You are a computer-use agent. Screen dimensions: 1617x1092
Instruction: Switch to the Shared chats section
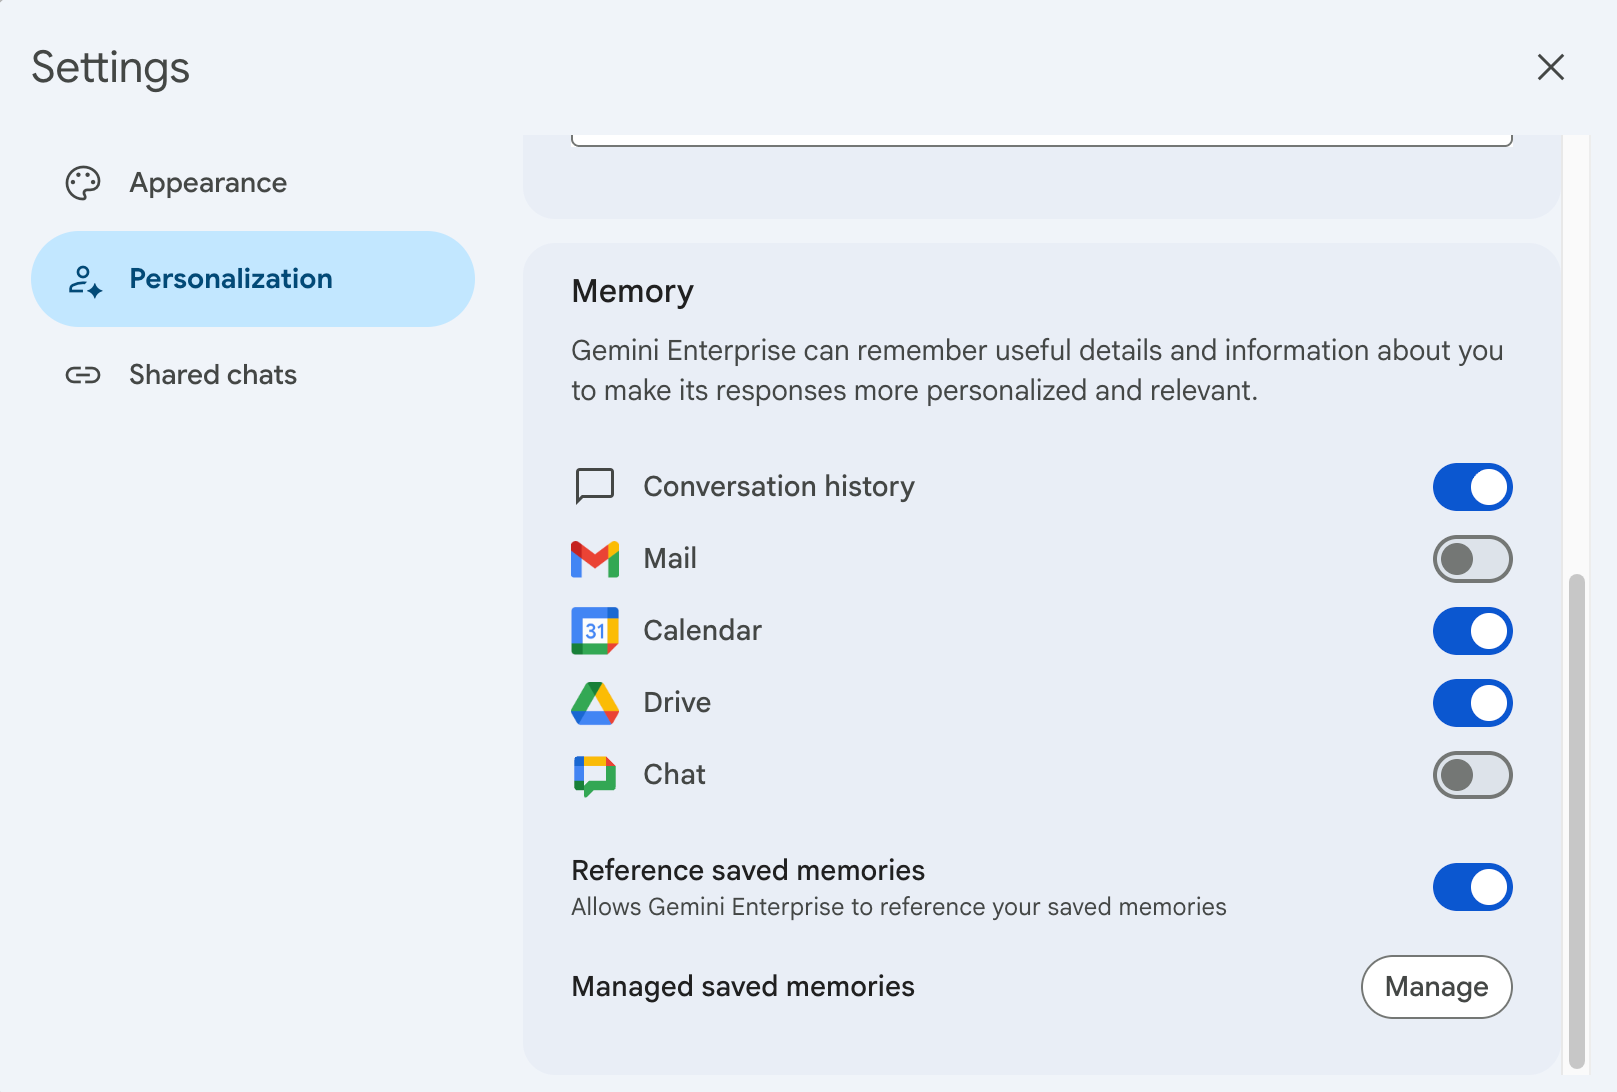coord(212,374)
